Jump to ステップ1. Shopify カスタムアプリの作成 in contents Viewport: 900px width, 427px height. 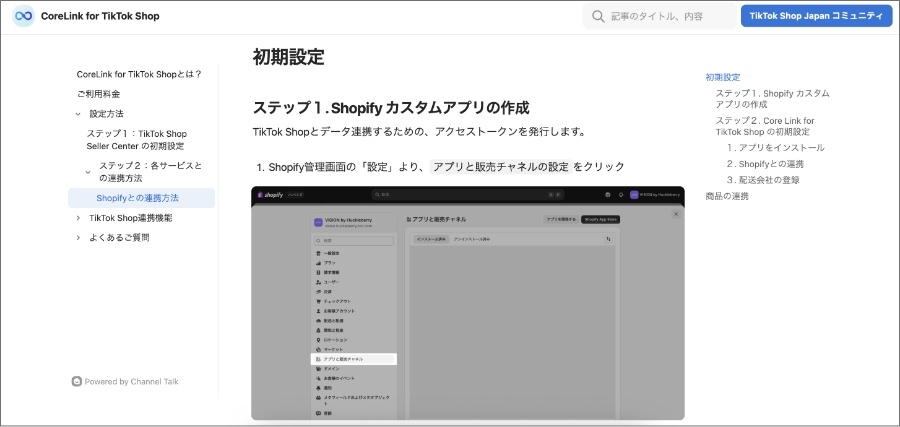(772, 99)
